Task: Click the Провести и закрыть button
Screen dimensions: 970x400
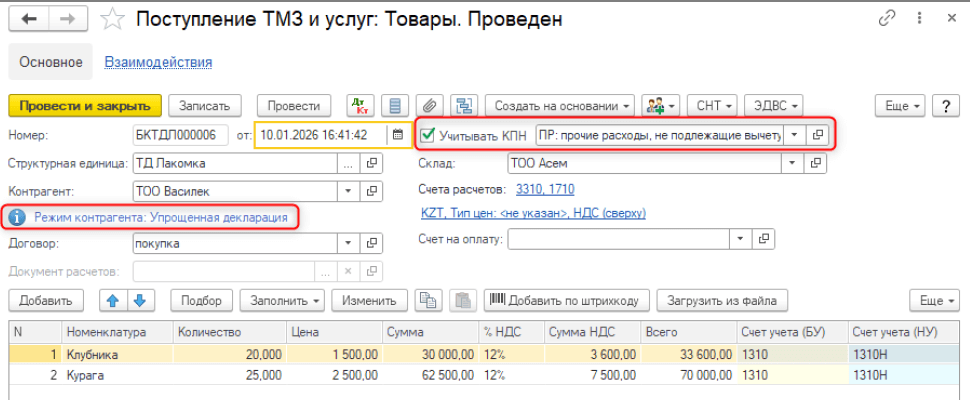Action: pos(84,106)
